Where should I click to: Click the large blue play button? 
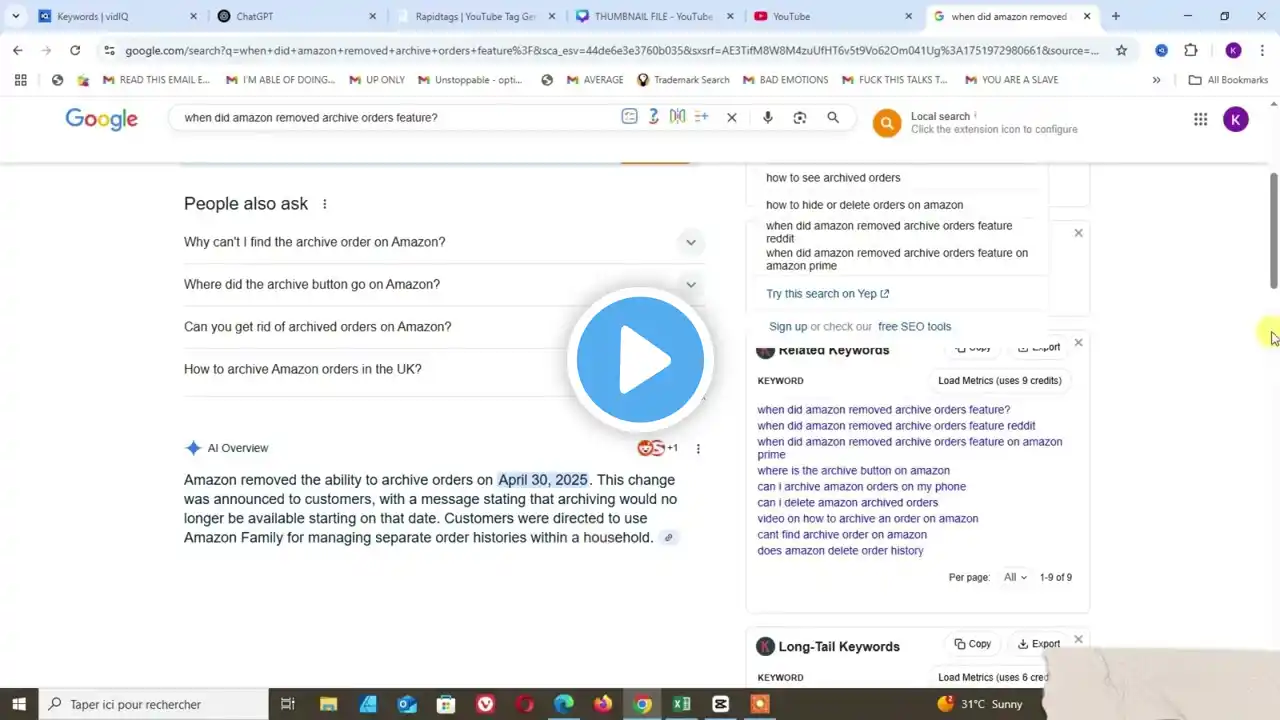[x=640, y=359]
